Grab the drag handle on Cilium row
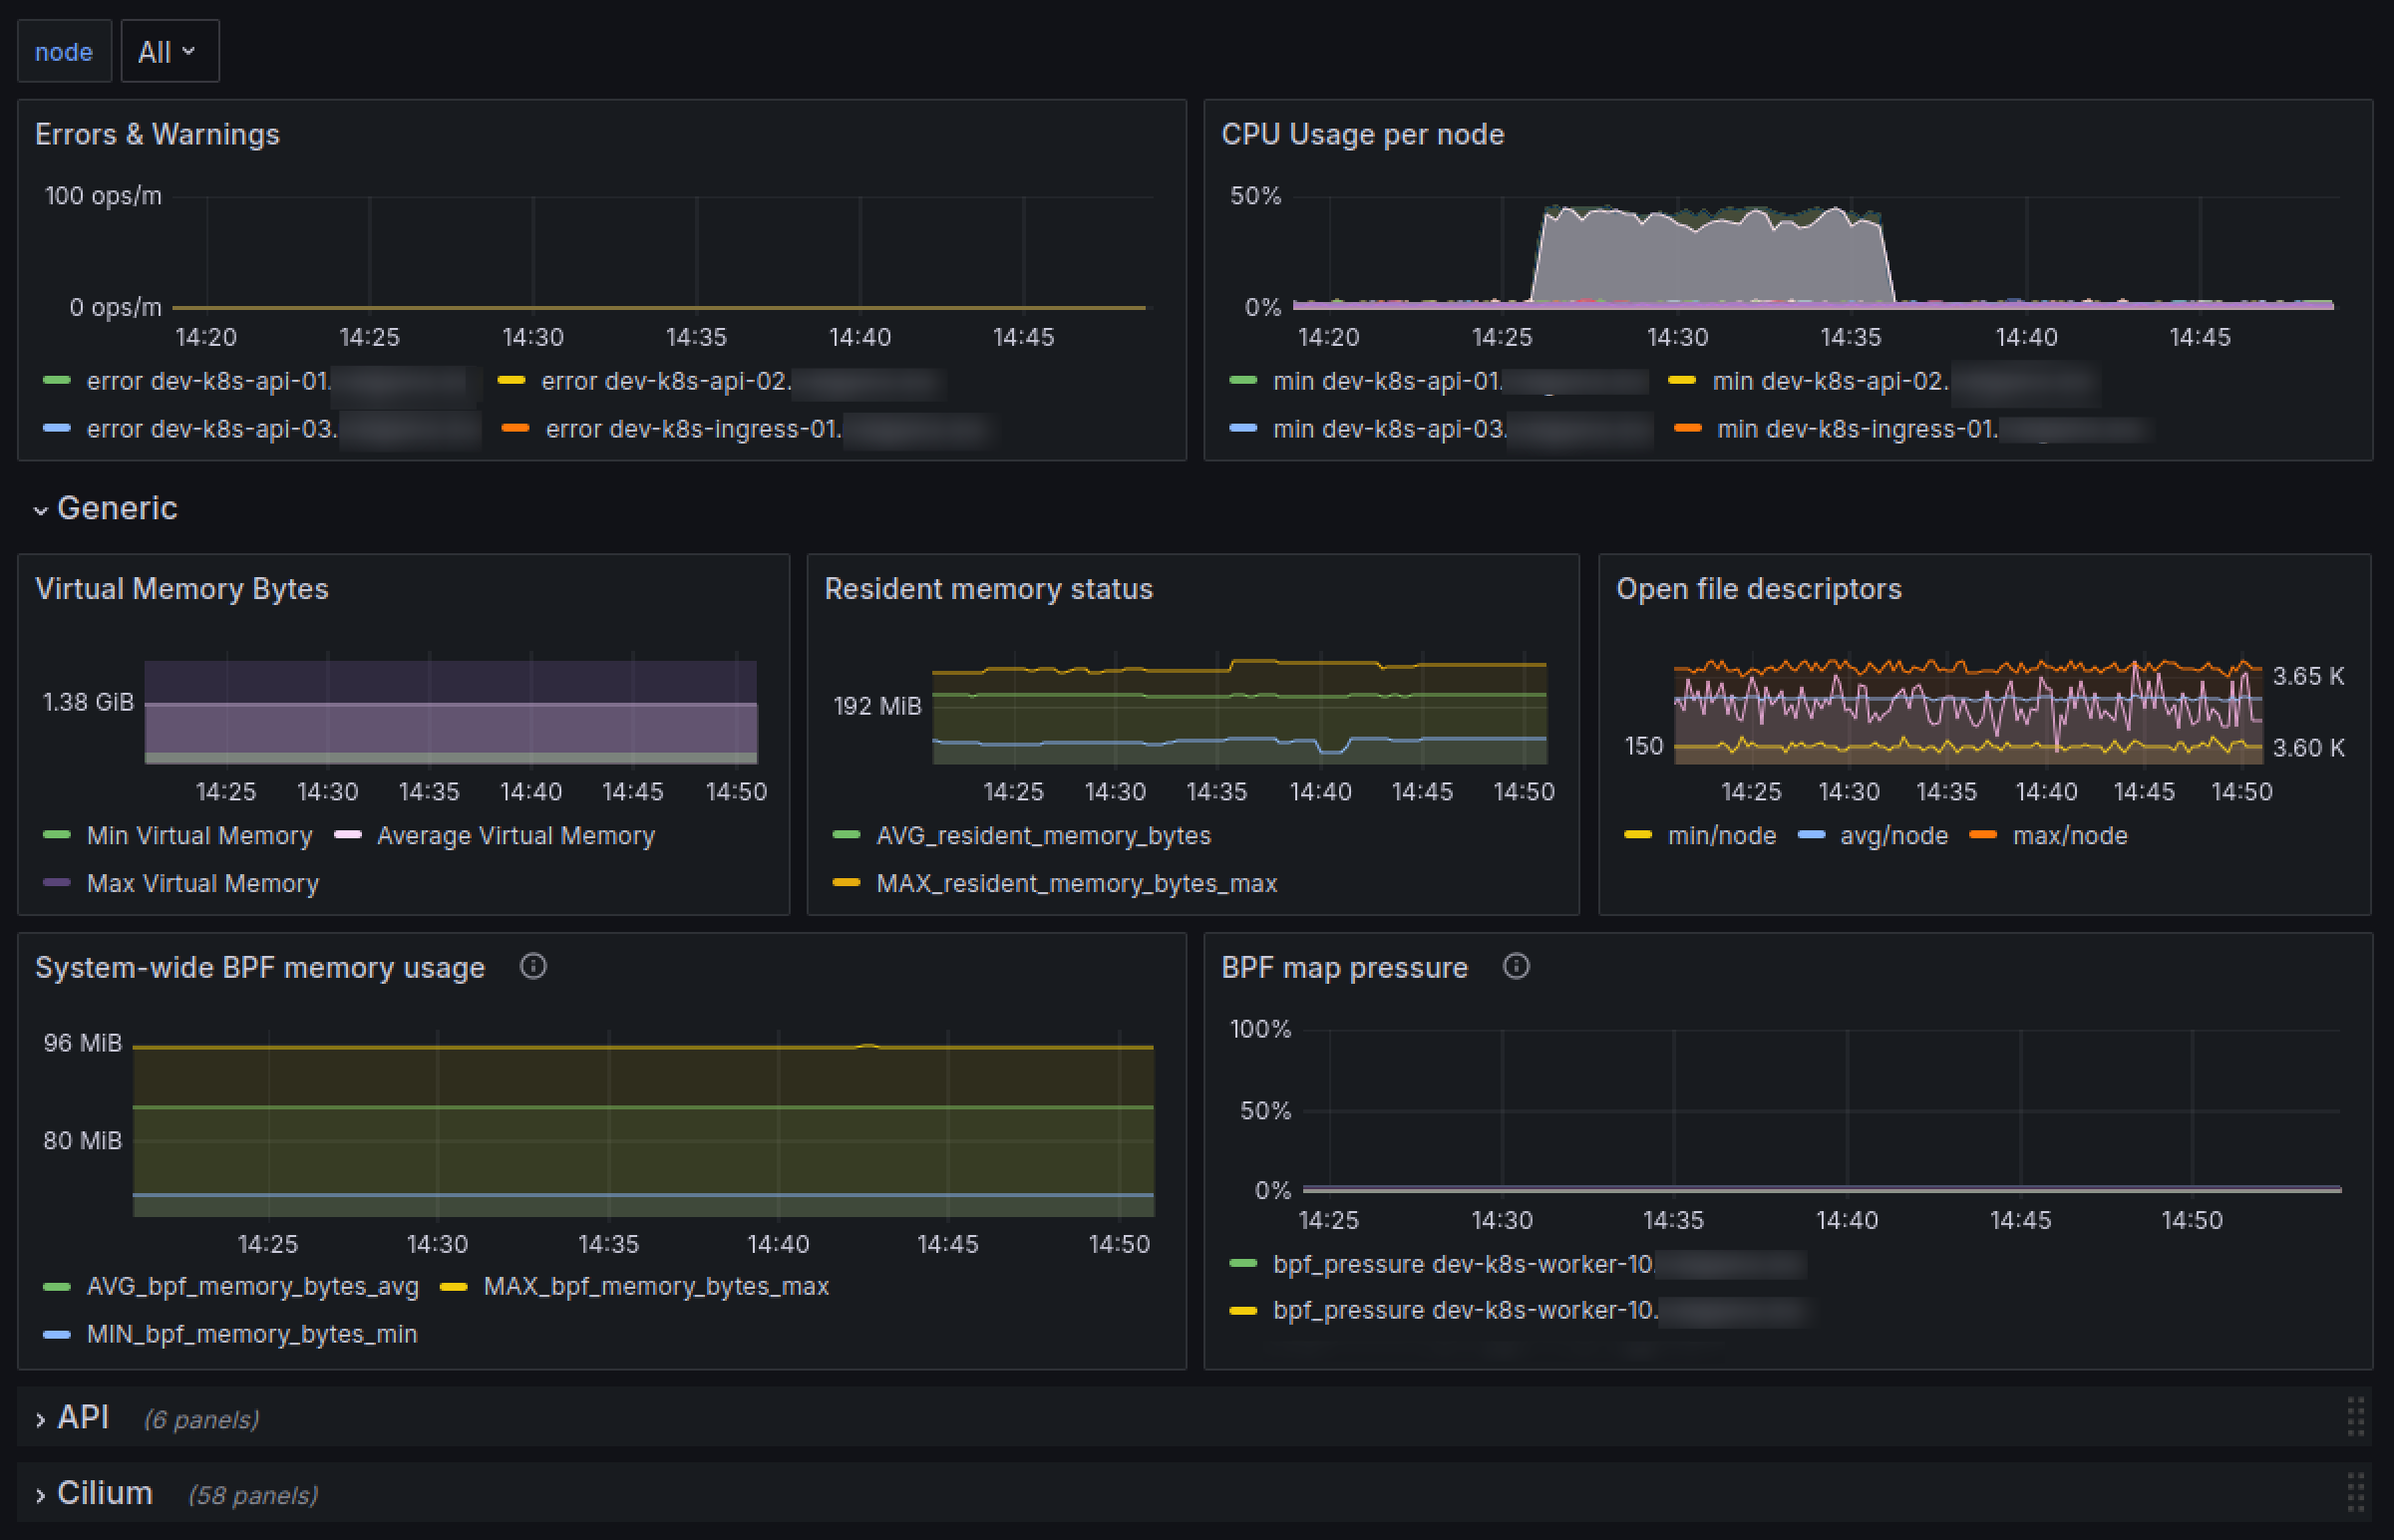Screen dimensions: 2394x1540 coord(2355,1493)
